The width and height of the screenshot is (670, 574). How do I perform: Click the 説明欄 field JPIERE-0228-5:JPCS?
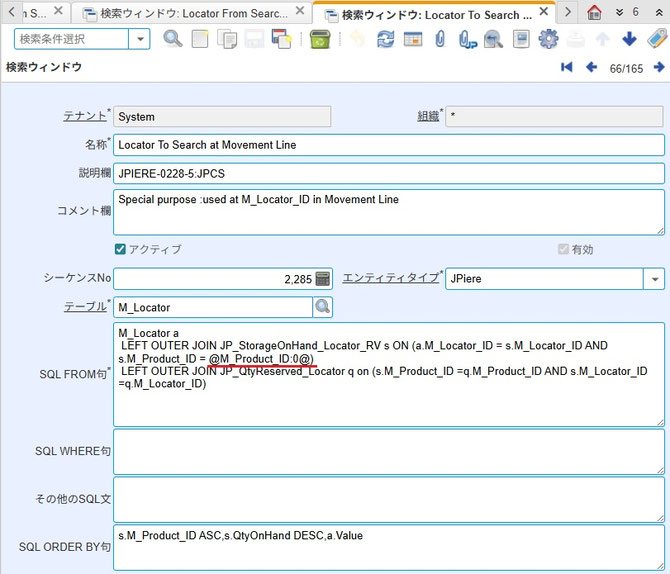(x=388, y=174)
